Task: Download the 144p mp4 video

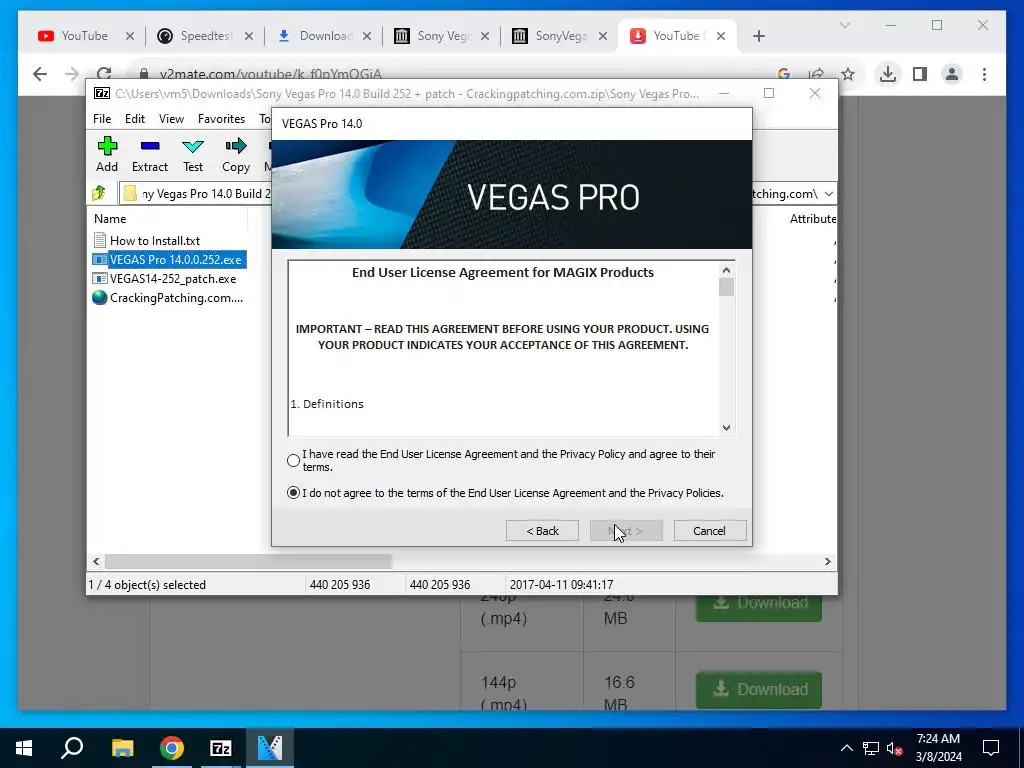Action: click(x=758, y=690)
